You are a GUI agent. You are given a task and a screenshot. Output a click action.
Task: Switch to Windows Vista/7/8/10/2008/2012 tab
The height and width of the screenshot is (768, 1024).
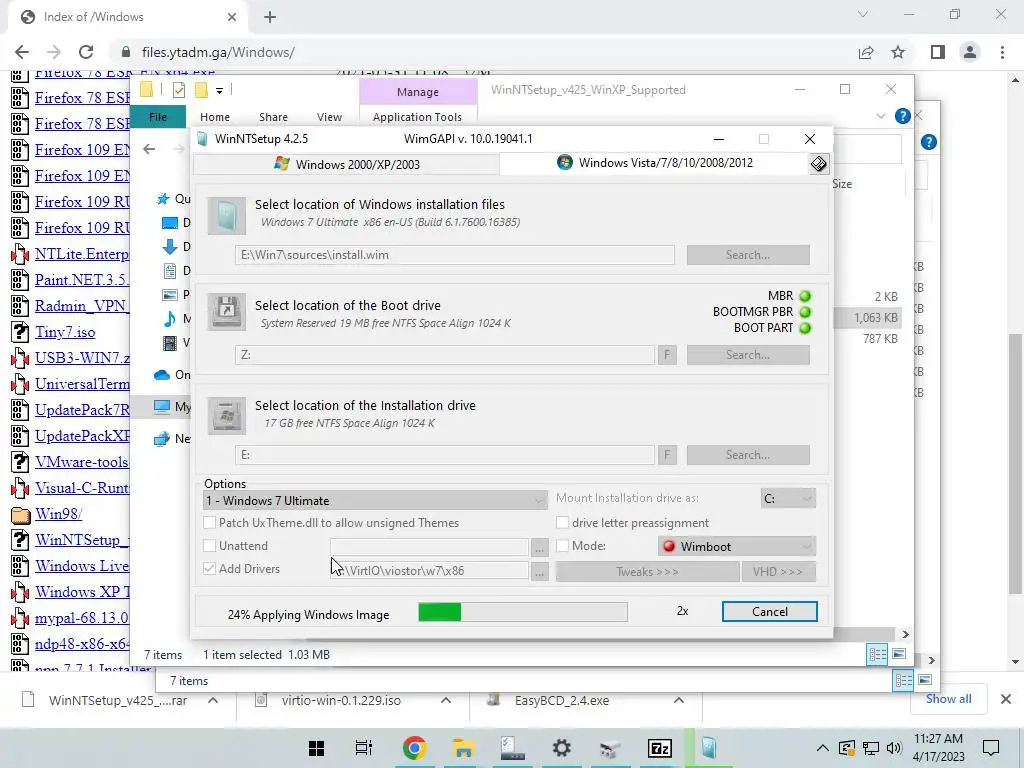(x=655, y=163)
